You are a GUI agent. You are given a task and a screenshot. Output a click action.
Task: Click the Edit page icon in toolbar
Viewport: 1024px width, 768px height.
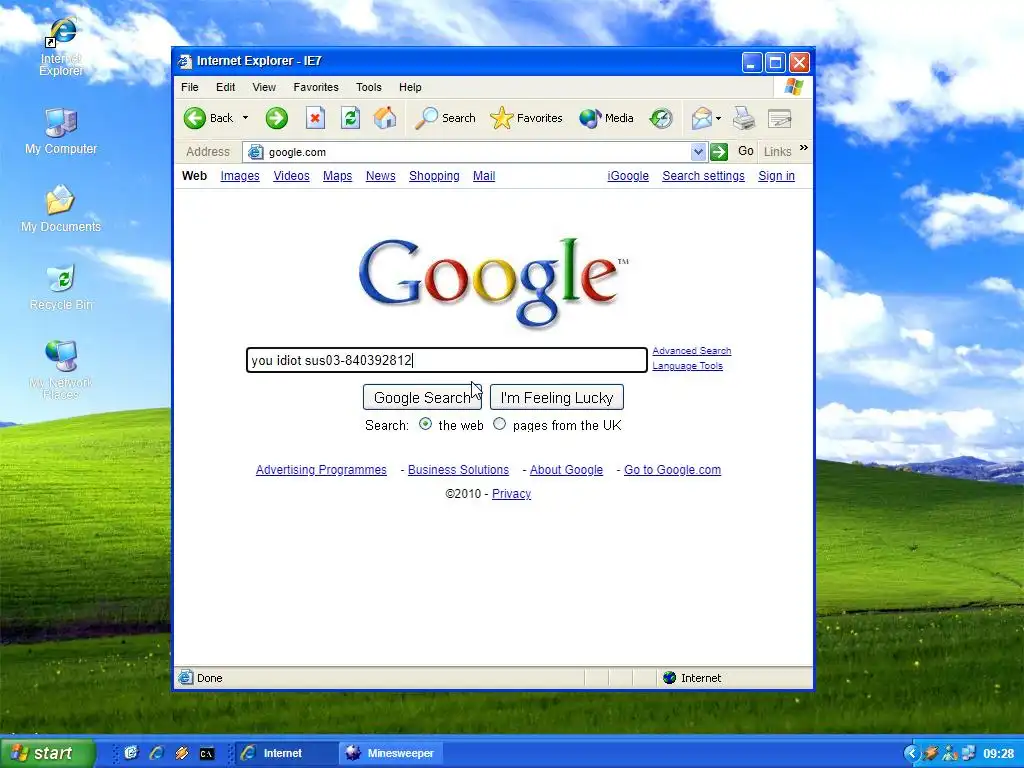780,118
